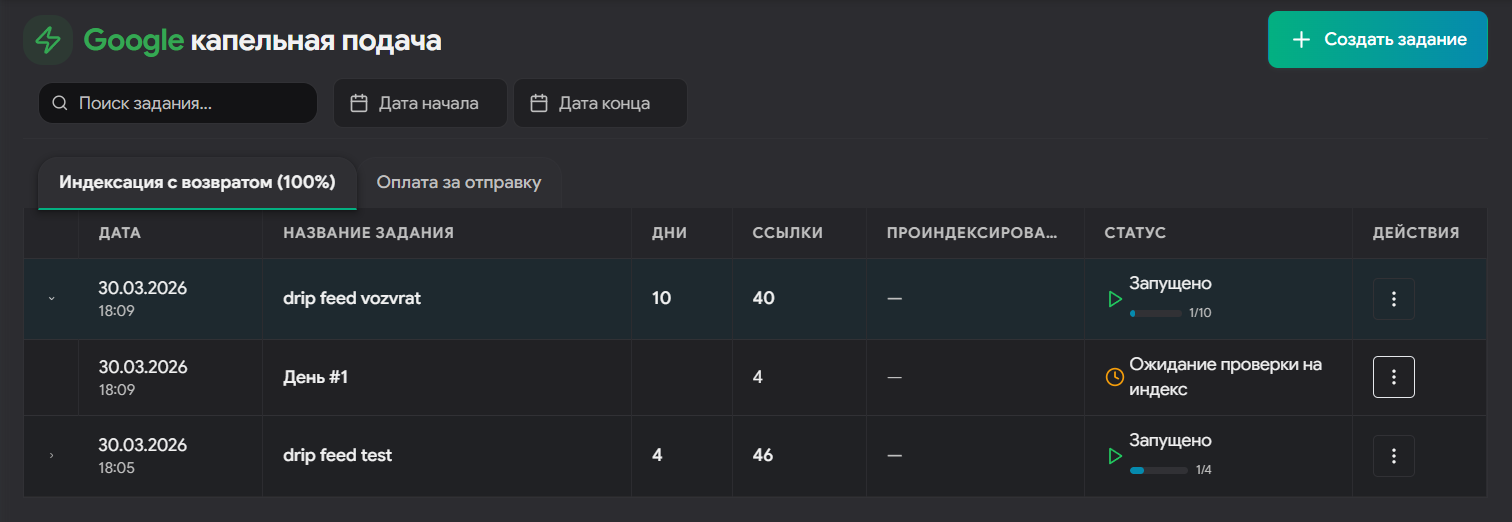1512x522 pixels.
Task: Click the links value 40
Action: pyautogui.click(x=763, y=299)
